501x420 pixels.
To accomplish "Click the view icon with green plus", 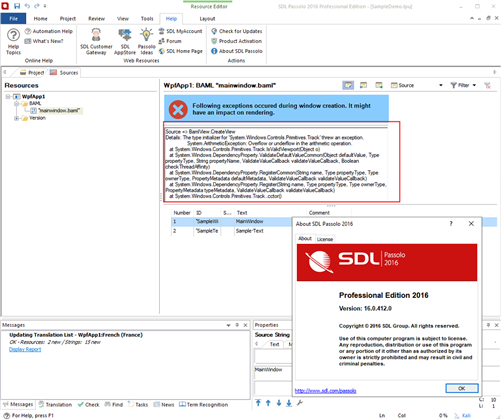I will coord(379,85).
